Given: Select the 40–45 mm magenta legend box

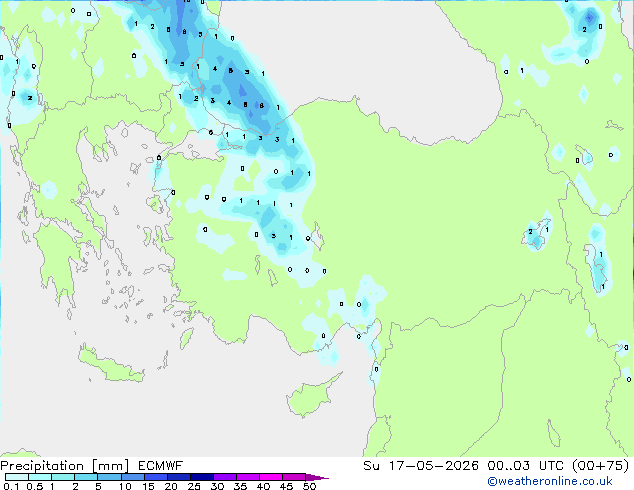Looking at the screenshot, I should click(271, 477).
